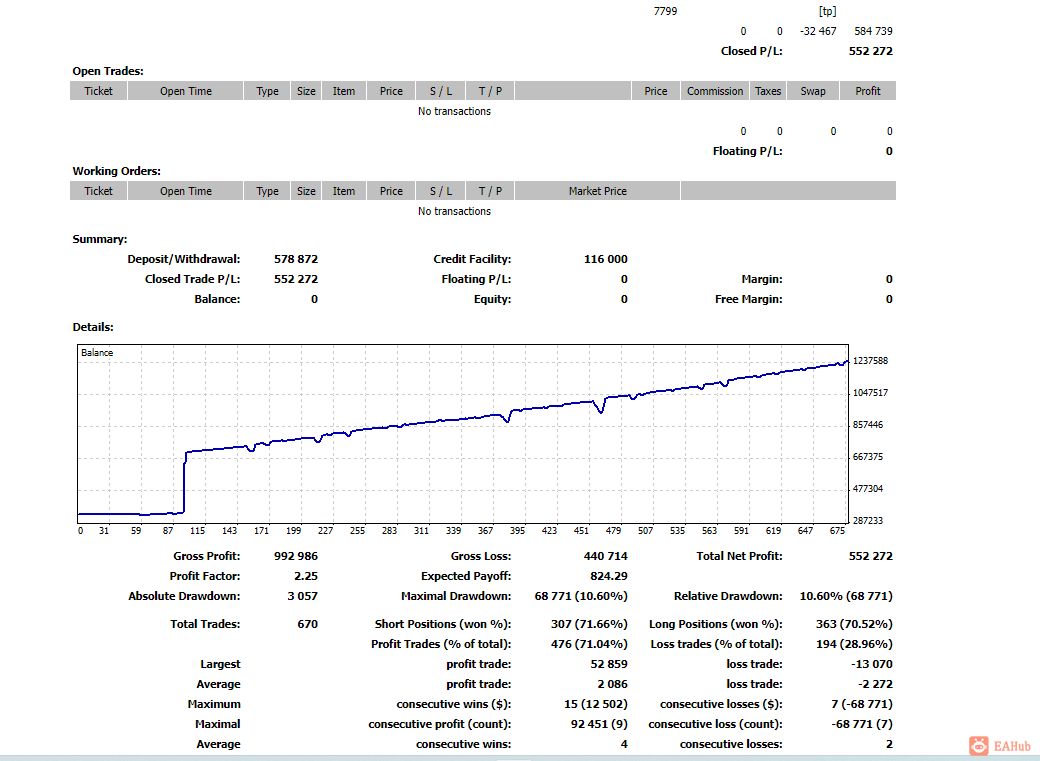The height and width of the screenshot is (761, 1040).
Task: Click the Details: heading
Action: pos(93,327)
